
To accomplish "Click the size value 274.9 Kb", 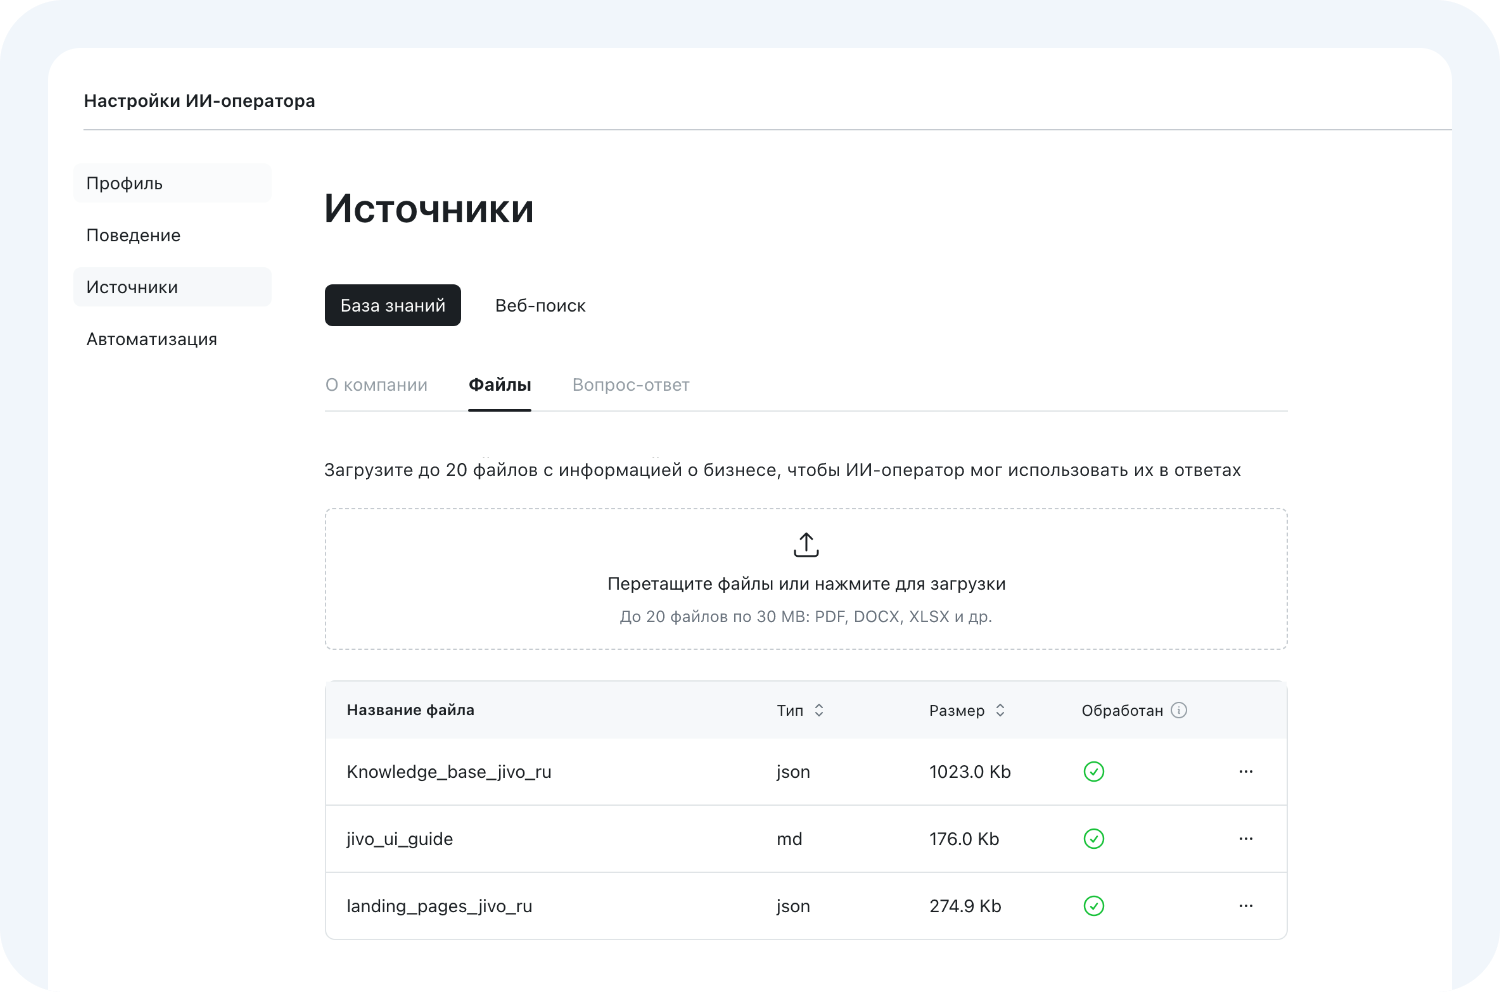I will point(965,906).
